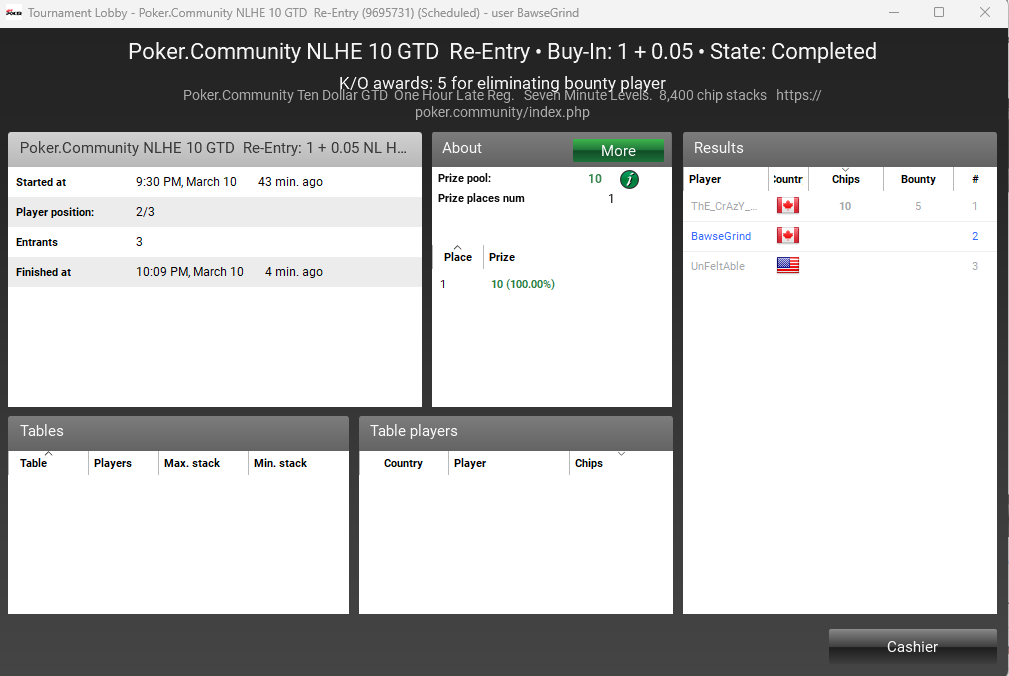The width and height of the screenshot is (1009, 676).
Task: Select the ThE_CrAzY_ player row
Action: 840,206
